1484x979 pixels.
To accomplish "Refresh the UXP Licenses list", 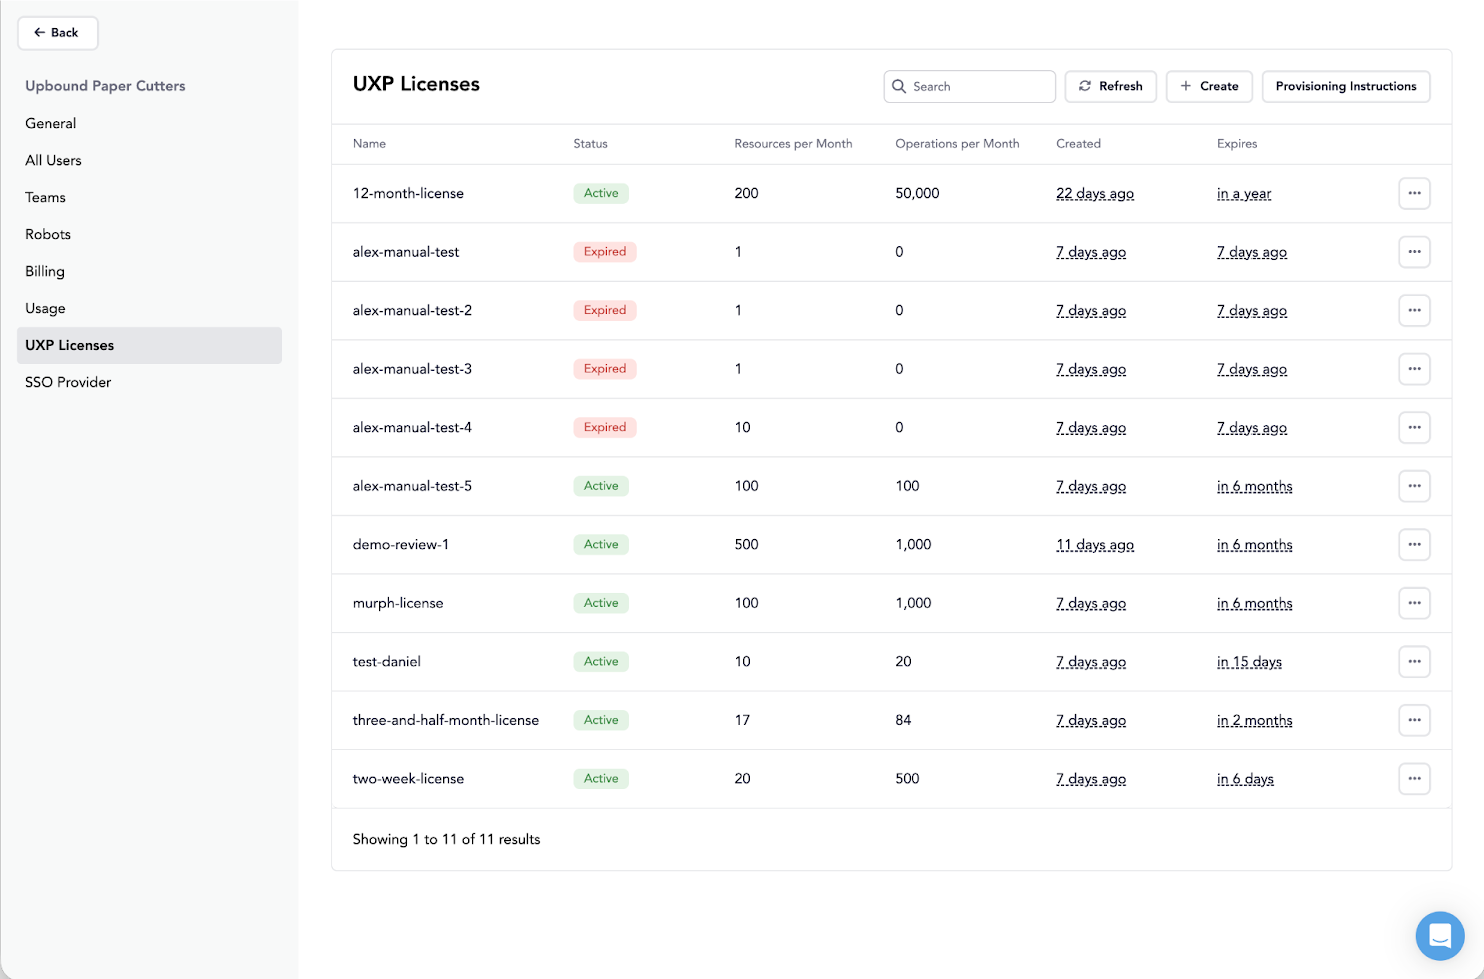I will tap(1110, 87).
